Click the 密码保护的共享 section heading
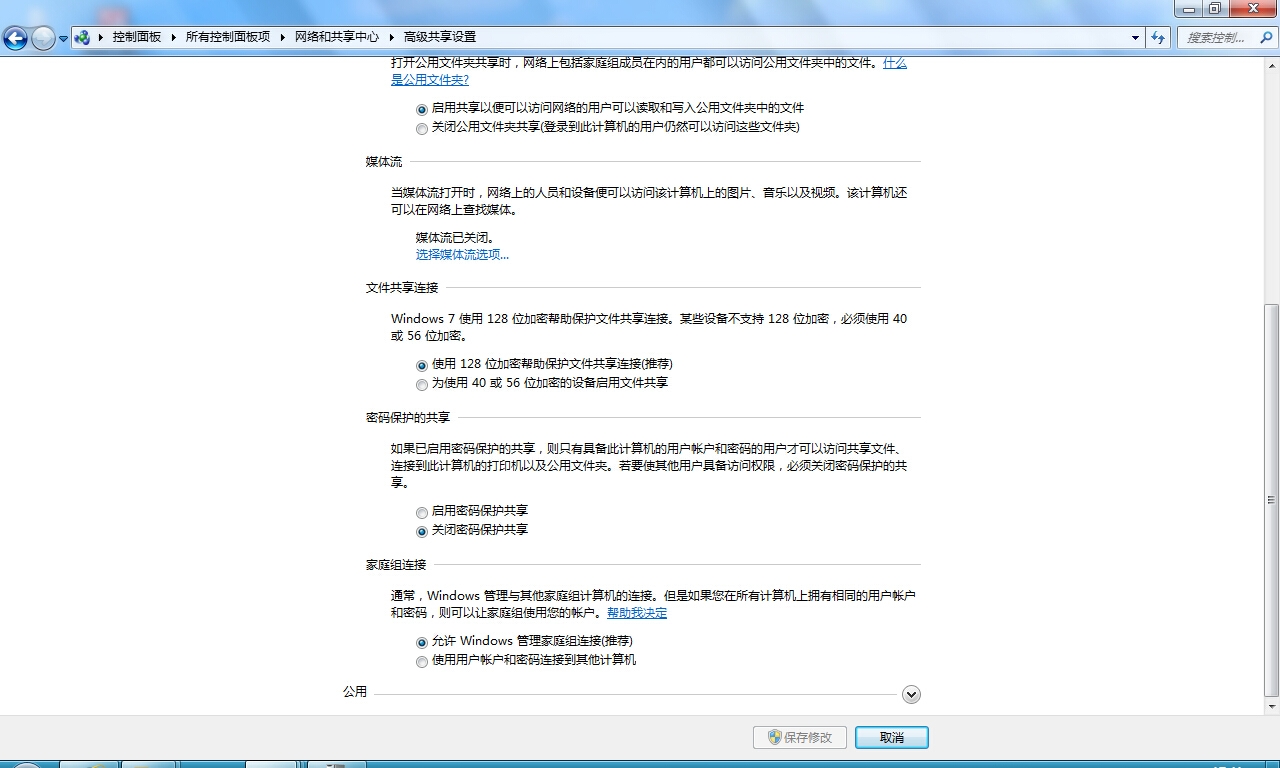This screenshot has height=768, width=1280. [408, 417]
